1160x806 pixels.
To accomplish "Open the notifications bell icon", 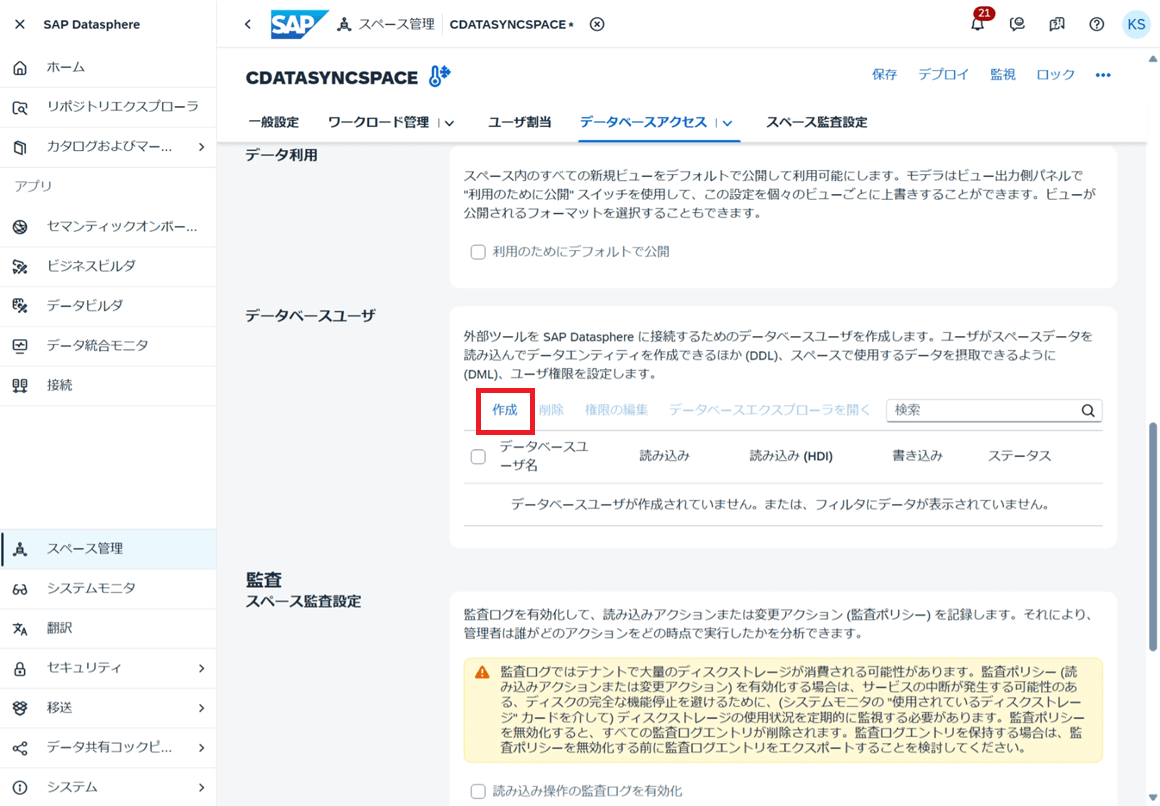I will click(978, 24).
